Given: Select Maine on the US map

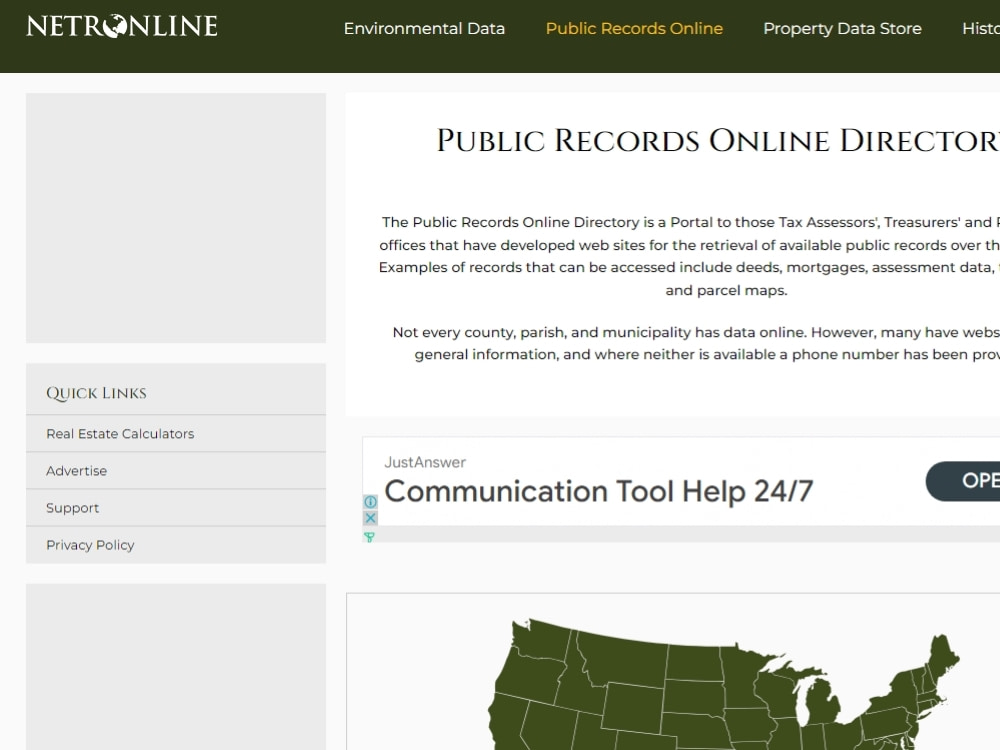Looking at the screenshot, I should coord(942,654).
